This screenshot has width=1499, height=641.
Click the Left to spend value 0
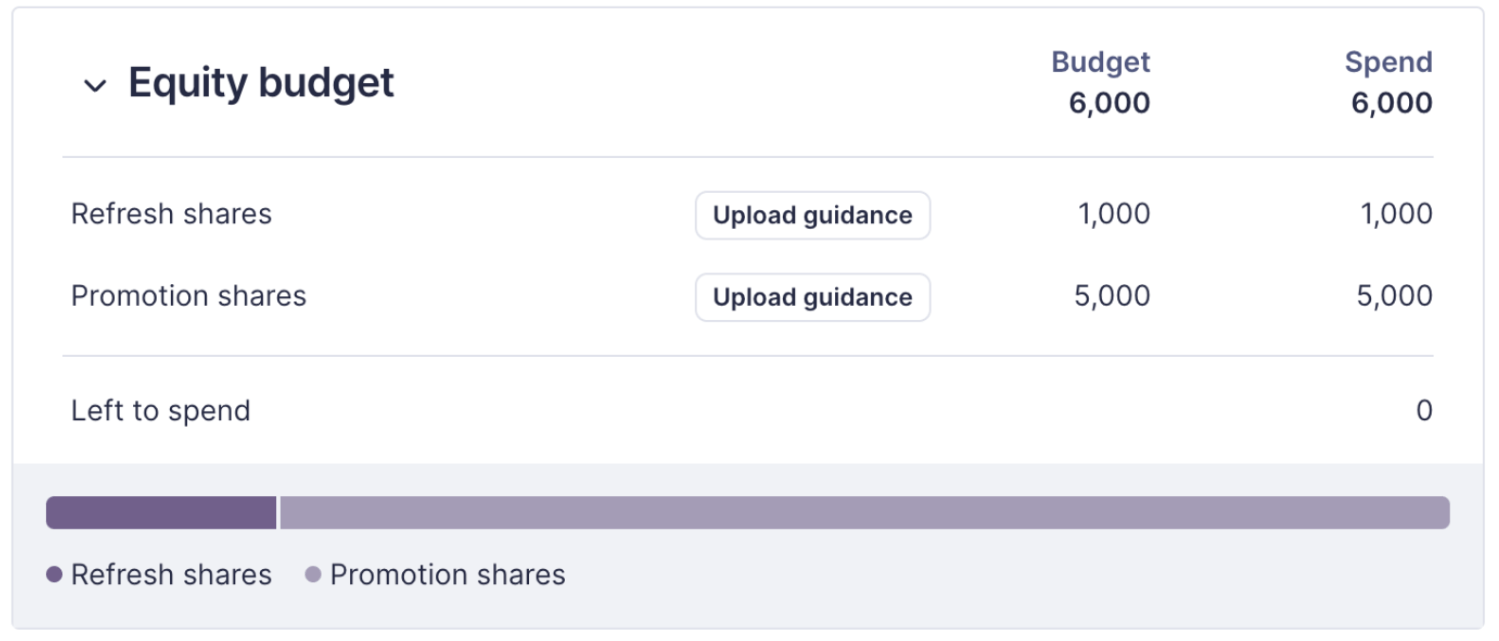(1424, 411)
